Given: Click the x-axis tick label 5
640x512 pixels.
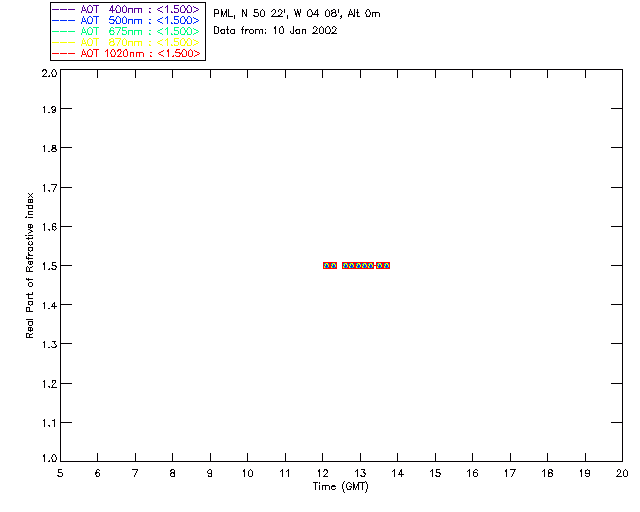Looking at the screenshot, I should 60,473.
